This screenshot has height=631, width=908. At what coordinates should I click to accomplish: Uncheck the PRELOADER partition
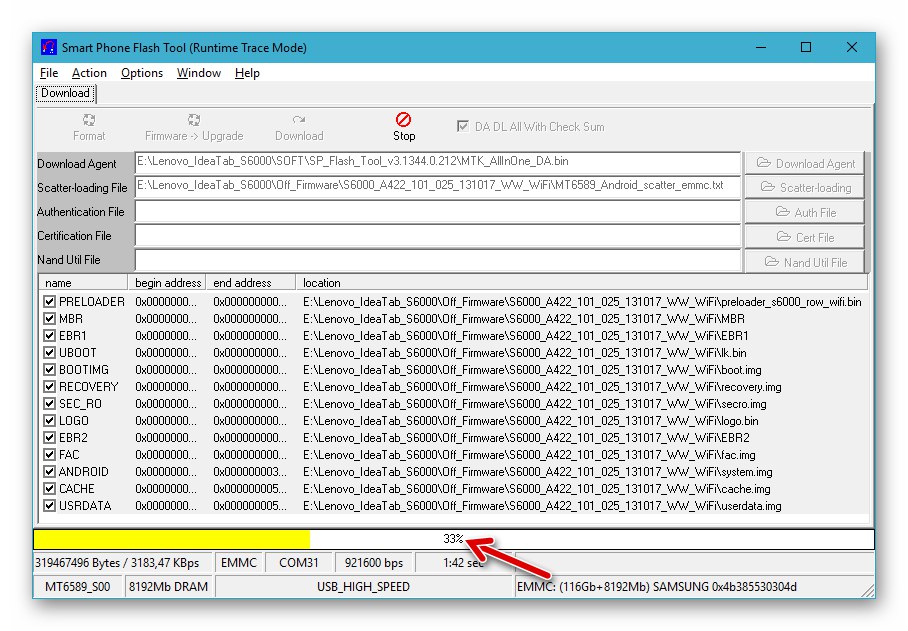pos(49,301)
